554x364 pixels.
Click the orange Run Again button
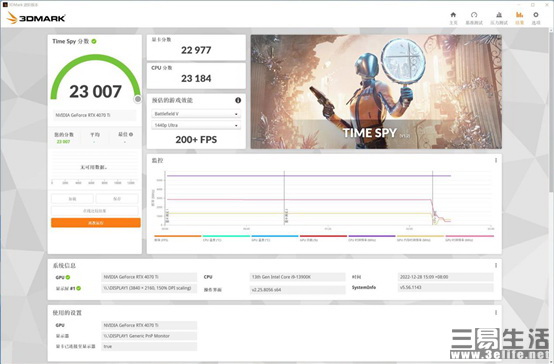[x=96, y=223]
